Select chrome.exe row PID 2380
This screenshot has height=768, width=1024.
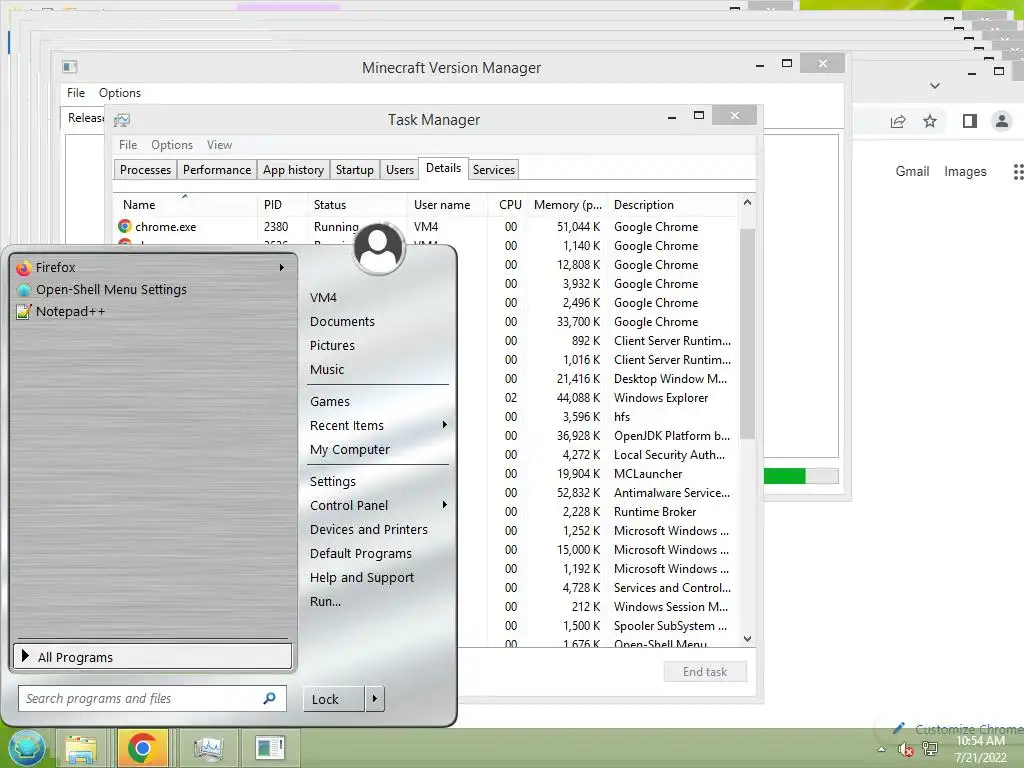coord(426,227)
